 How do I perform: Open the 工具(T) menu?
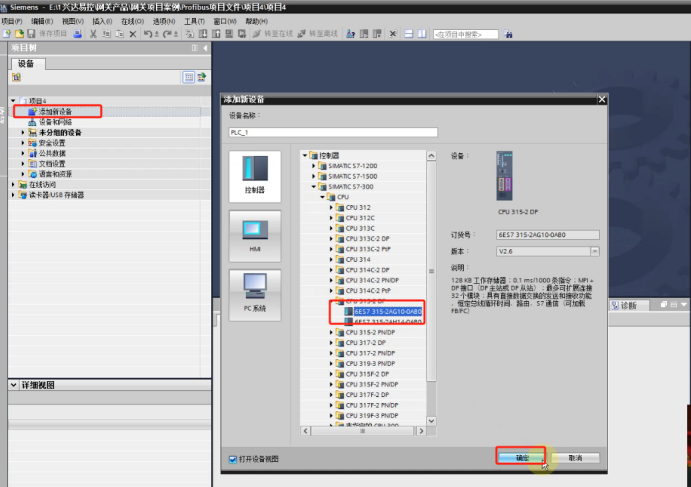click(194, 21)
